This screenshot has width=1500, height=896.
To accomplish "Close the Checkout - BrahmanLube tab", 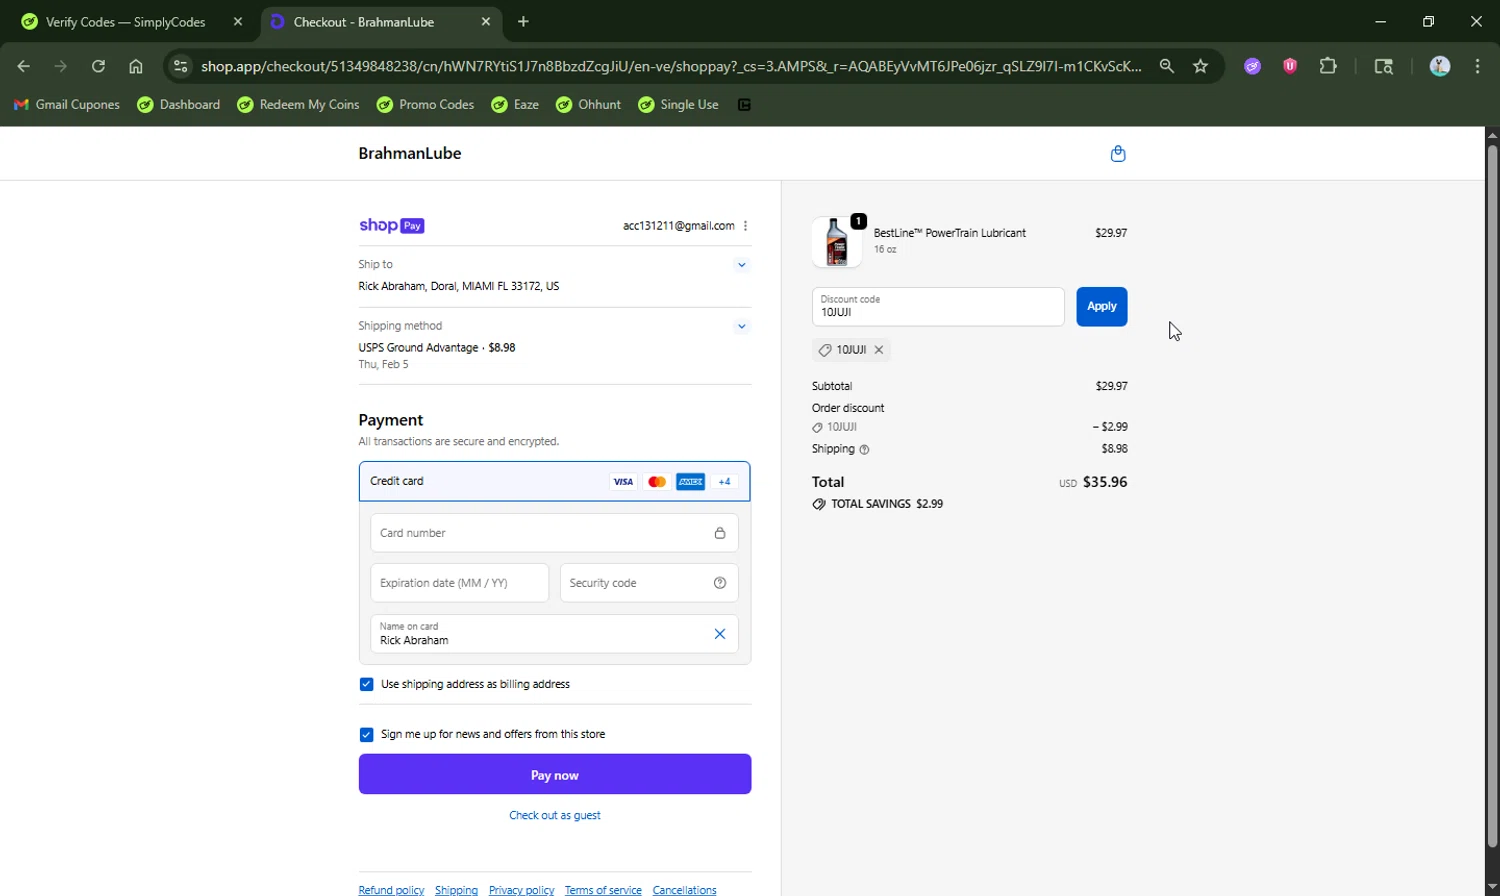I will (486, 22).
